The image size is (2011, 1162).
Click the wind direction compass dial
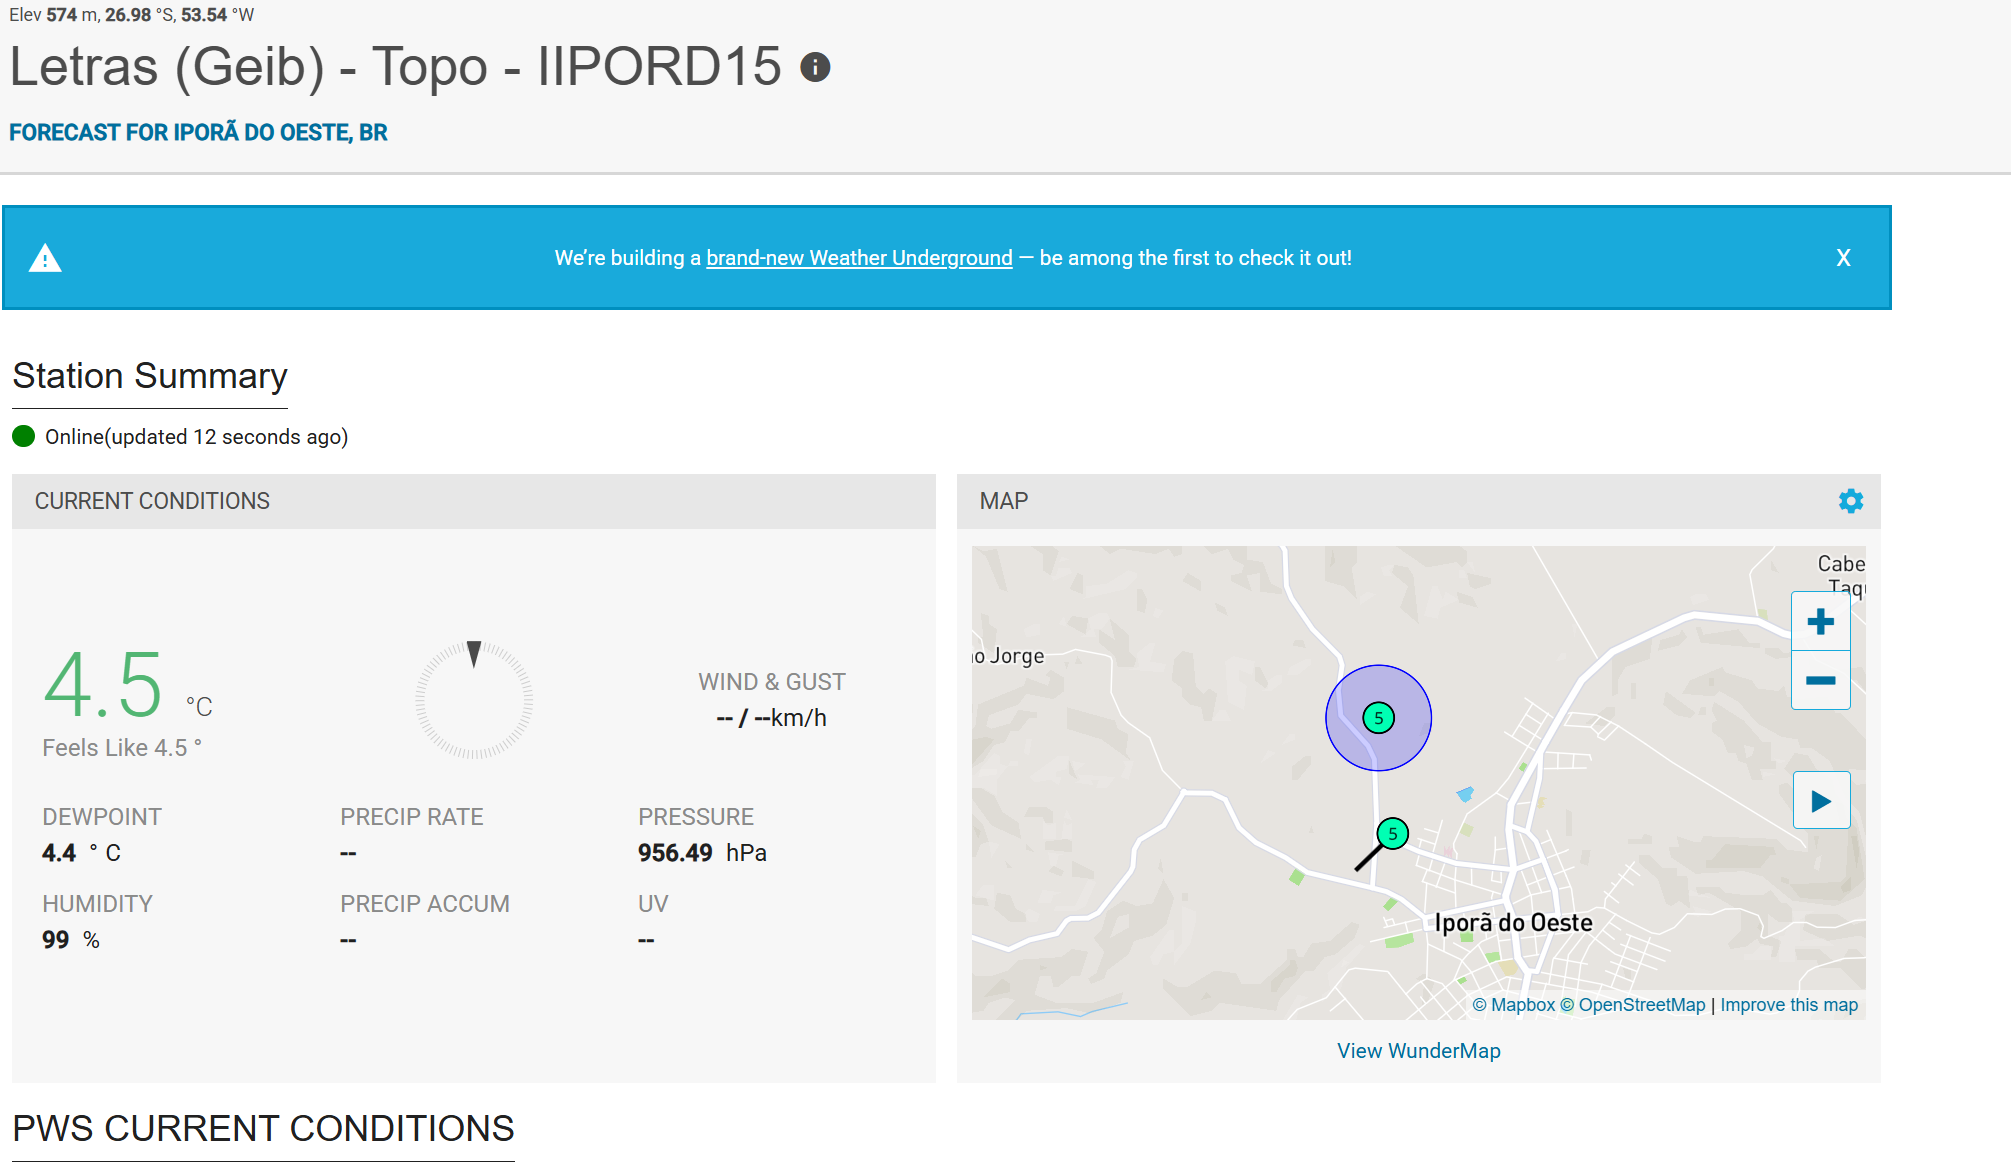(474, 699)
